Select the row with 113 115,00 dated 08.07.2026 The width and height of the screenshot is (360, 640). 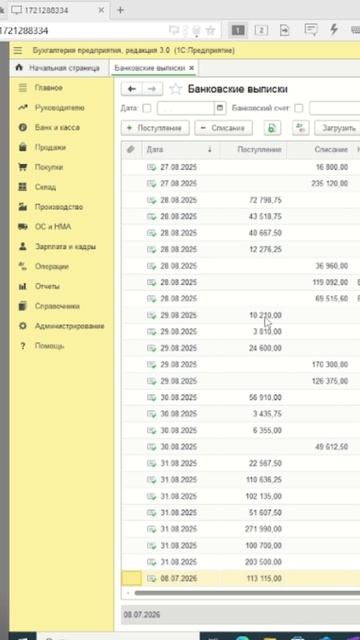click(241, 578)
